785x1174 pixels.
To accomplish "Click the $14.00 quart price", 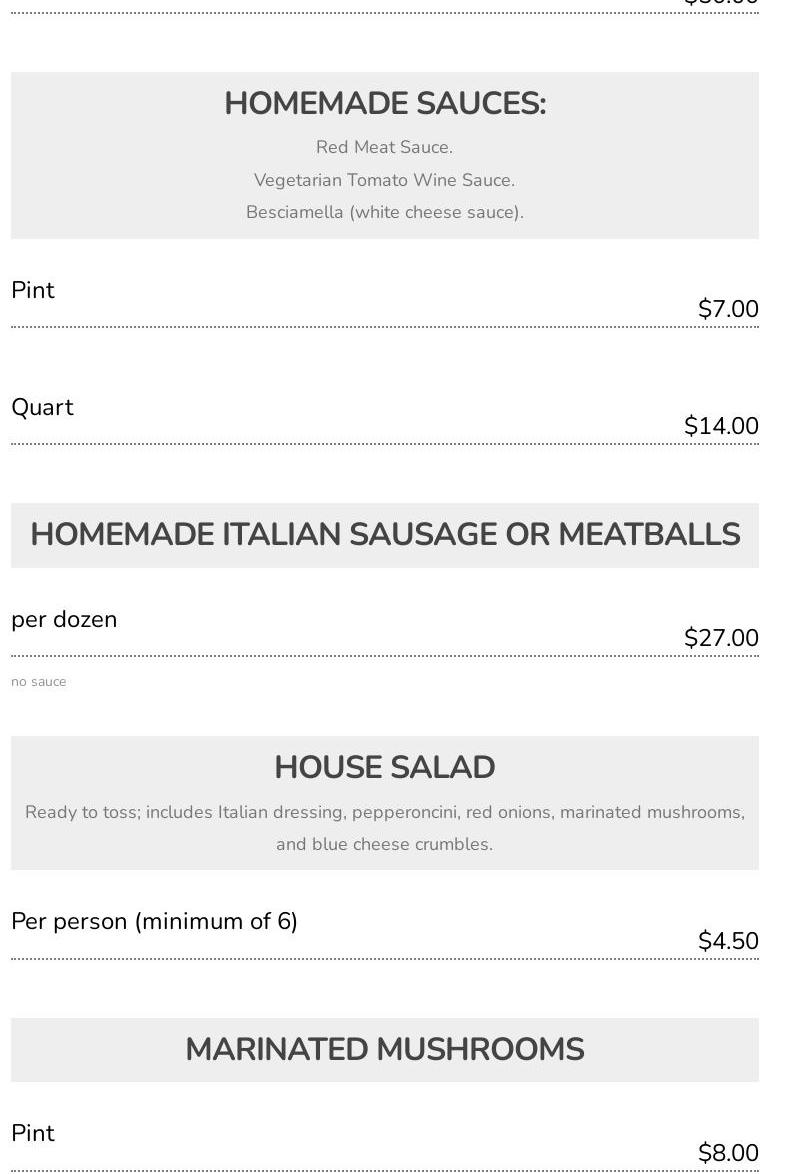I will (721, 426).
